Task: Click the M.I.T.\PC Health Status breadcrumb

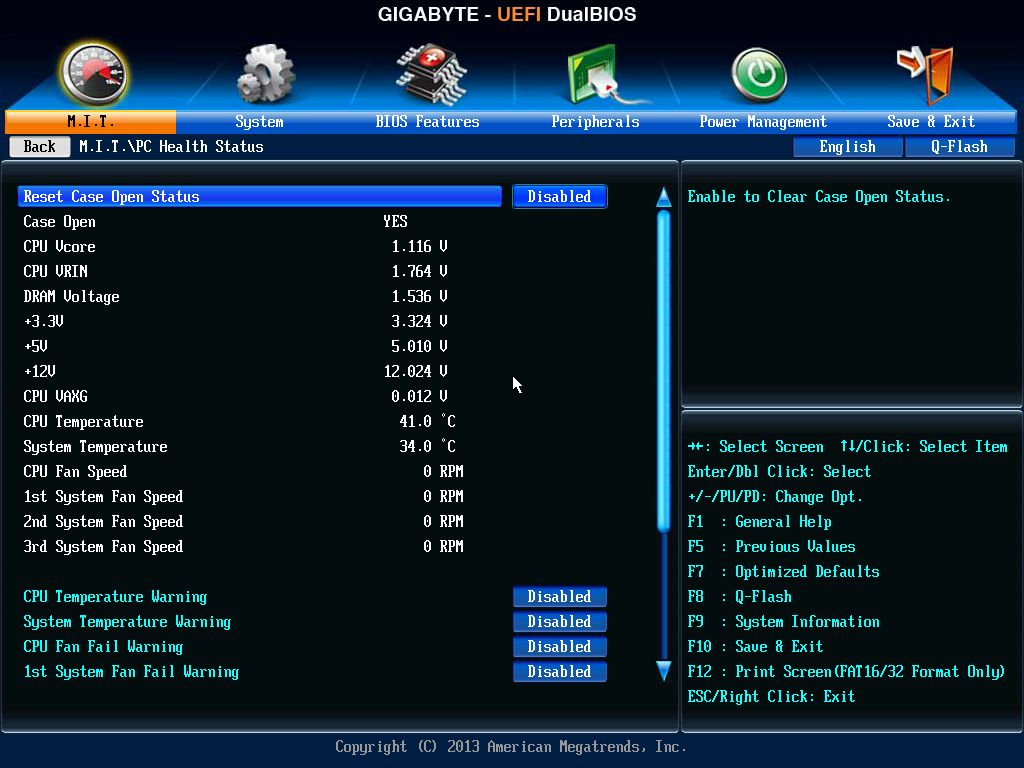Action: (171, 147)
